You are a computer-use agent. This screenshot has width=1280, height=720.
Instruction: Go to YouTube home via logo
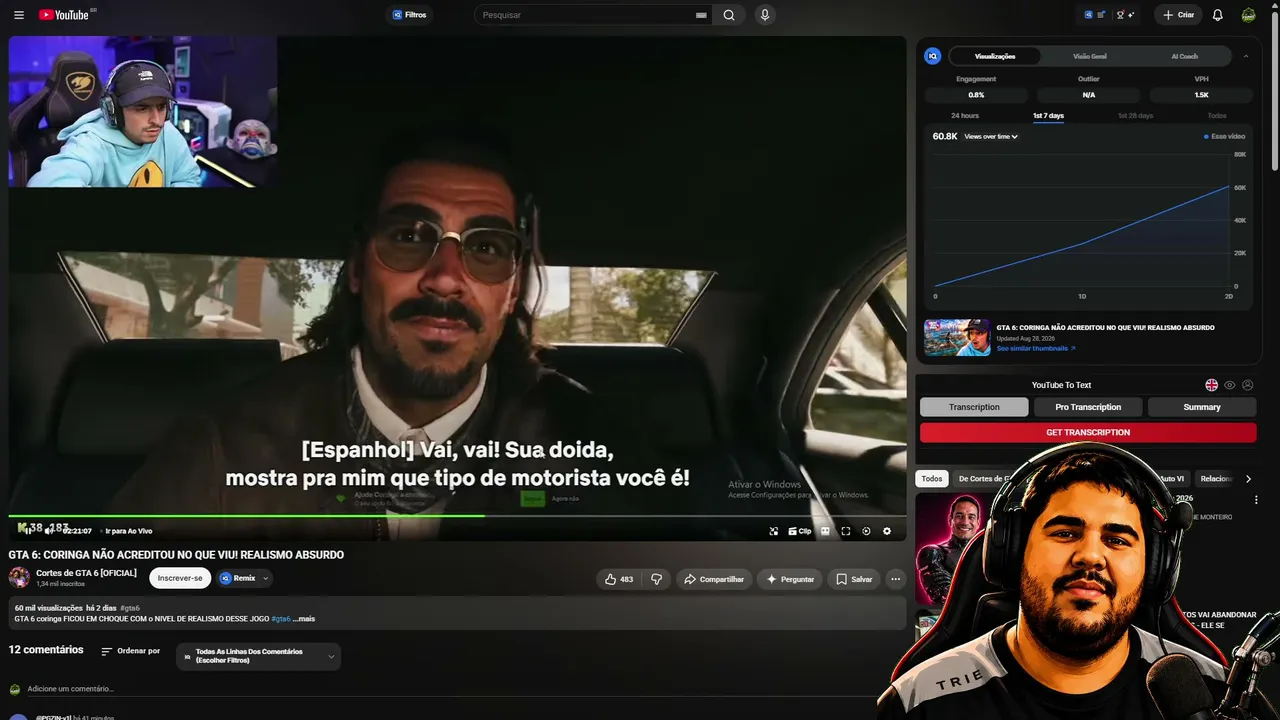(64, 15)
